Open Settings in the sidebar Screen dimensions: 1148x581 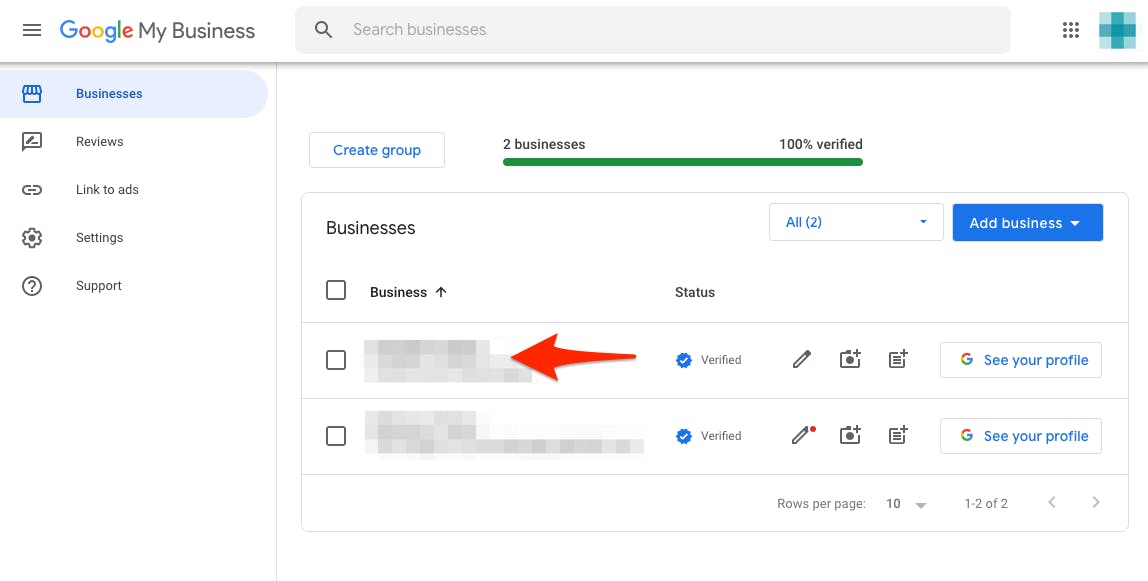coord(100,238)
